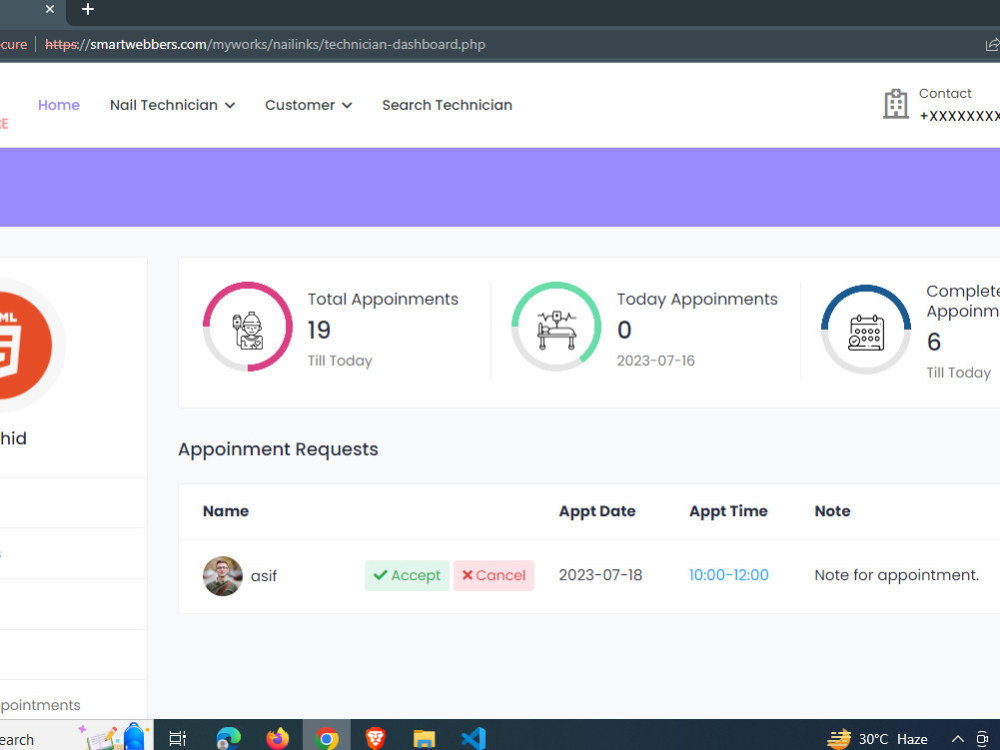Click the Contact label text
The height and width of the screenshot is (750, 1000).
point(945,94)
